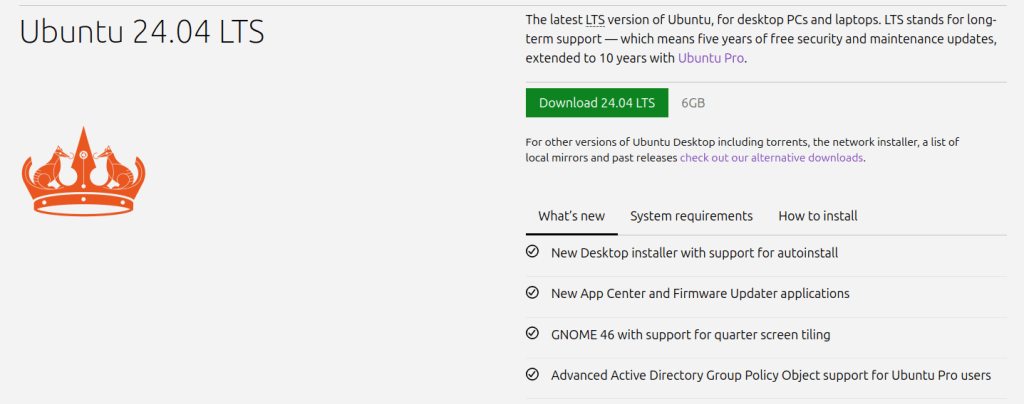
Task: Click the 'latest LTS version of Ubuntu' description paragraph
Action: [760, 38]
